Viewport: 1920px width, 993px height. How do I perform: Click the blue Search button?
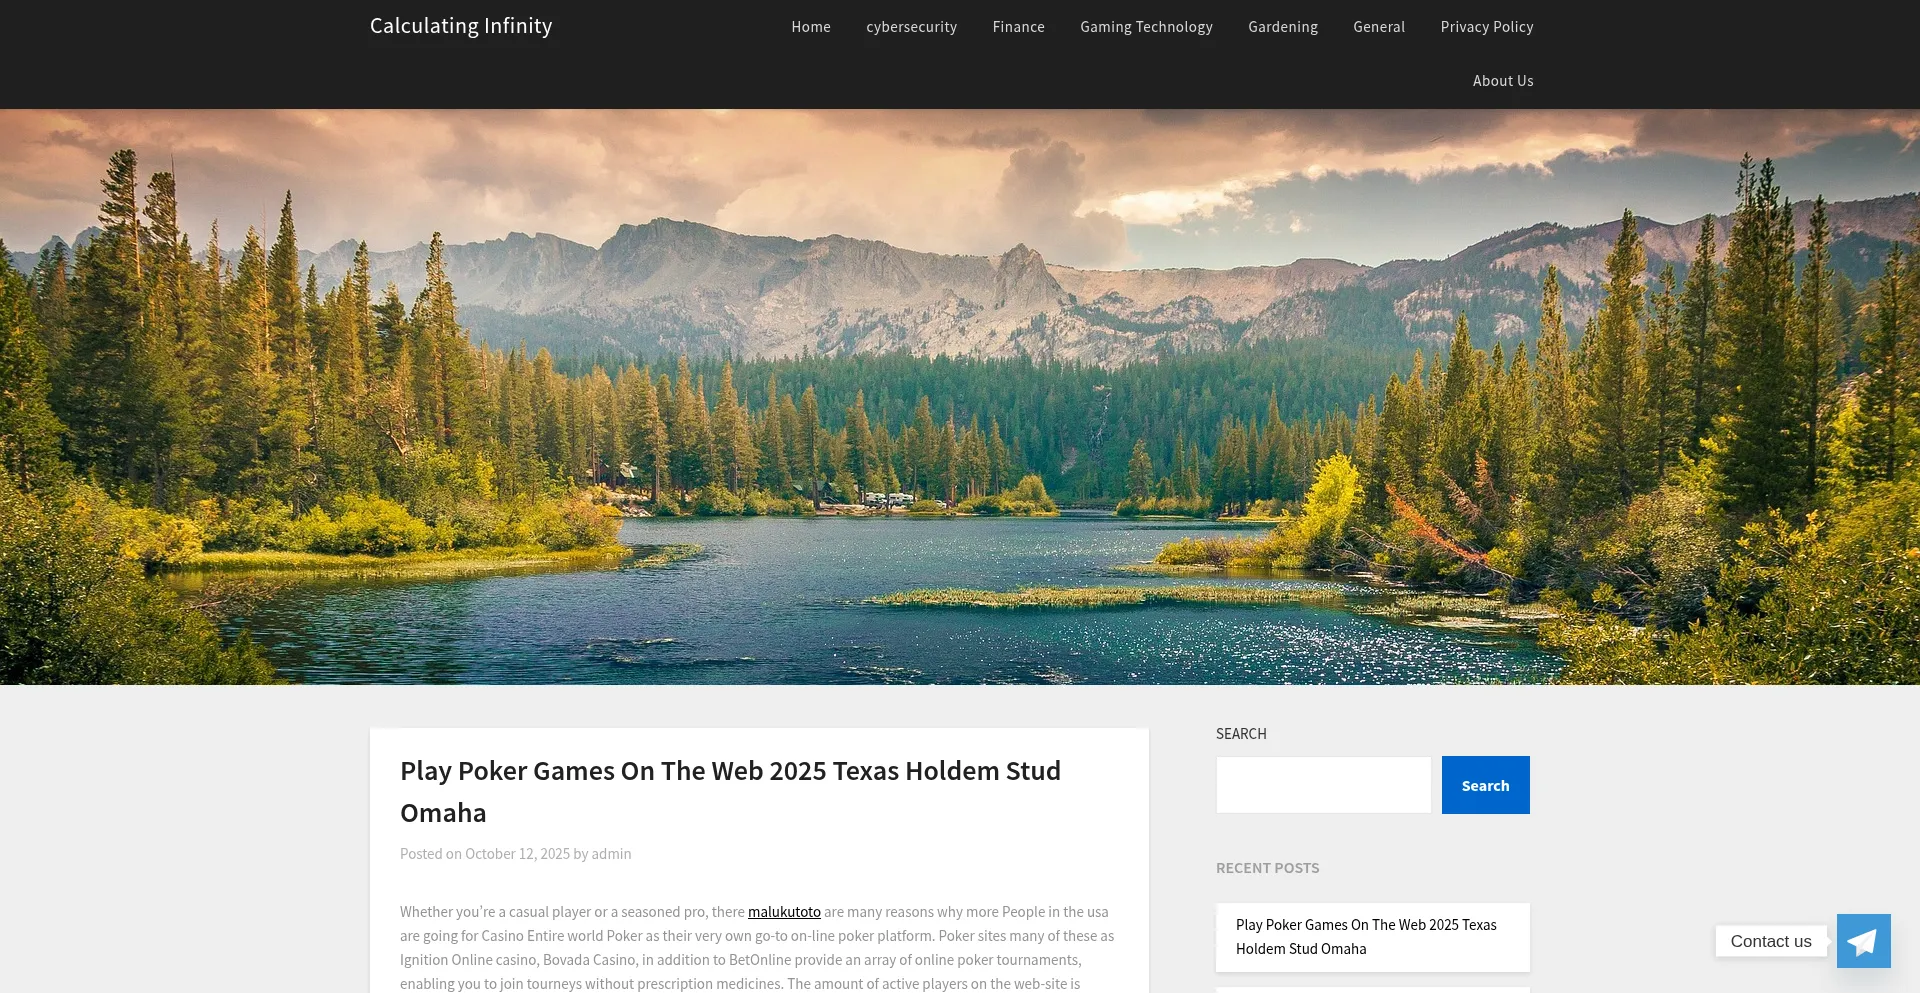(1485, 785)
